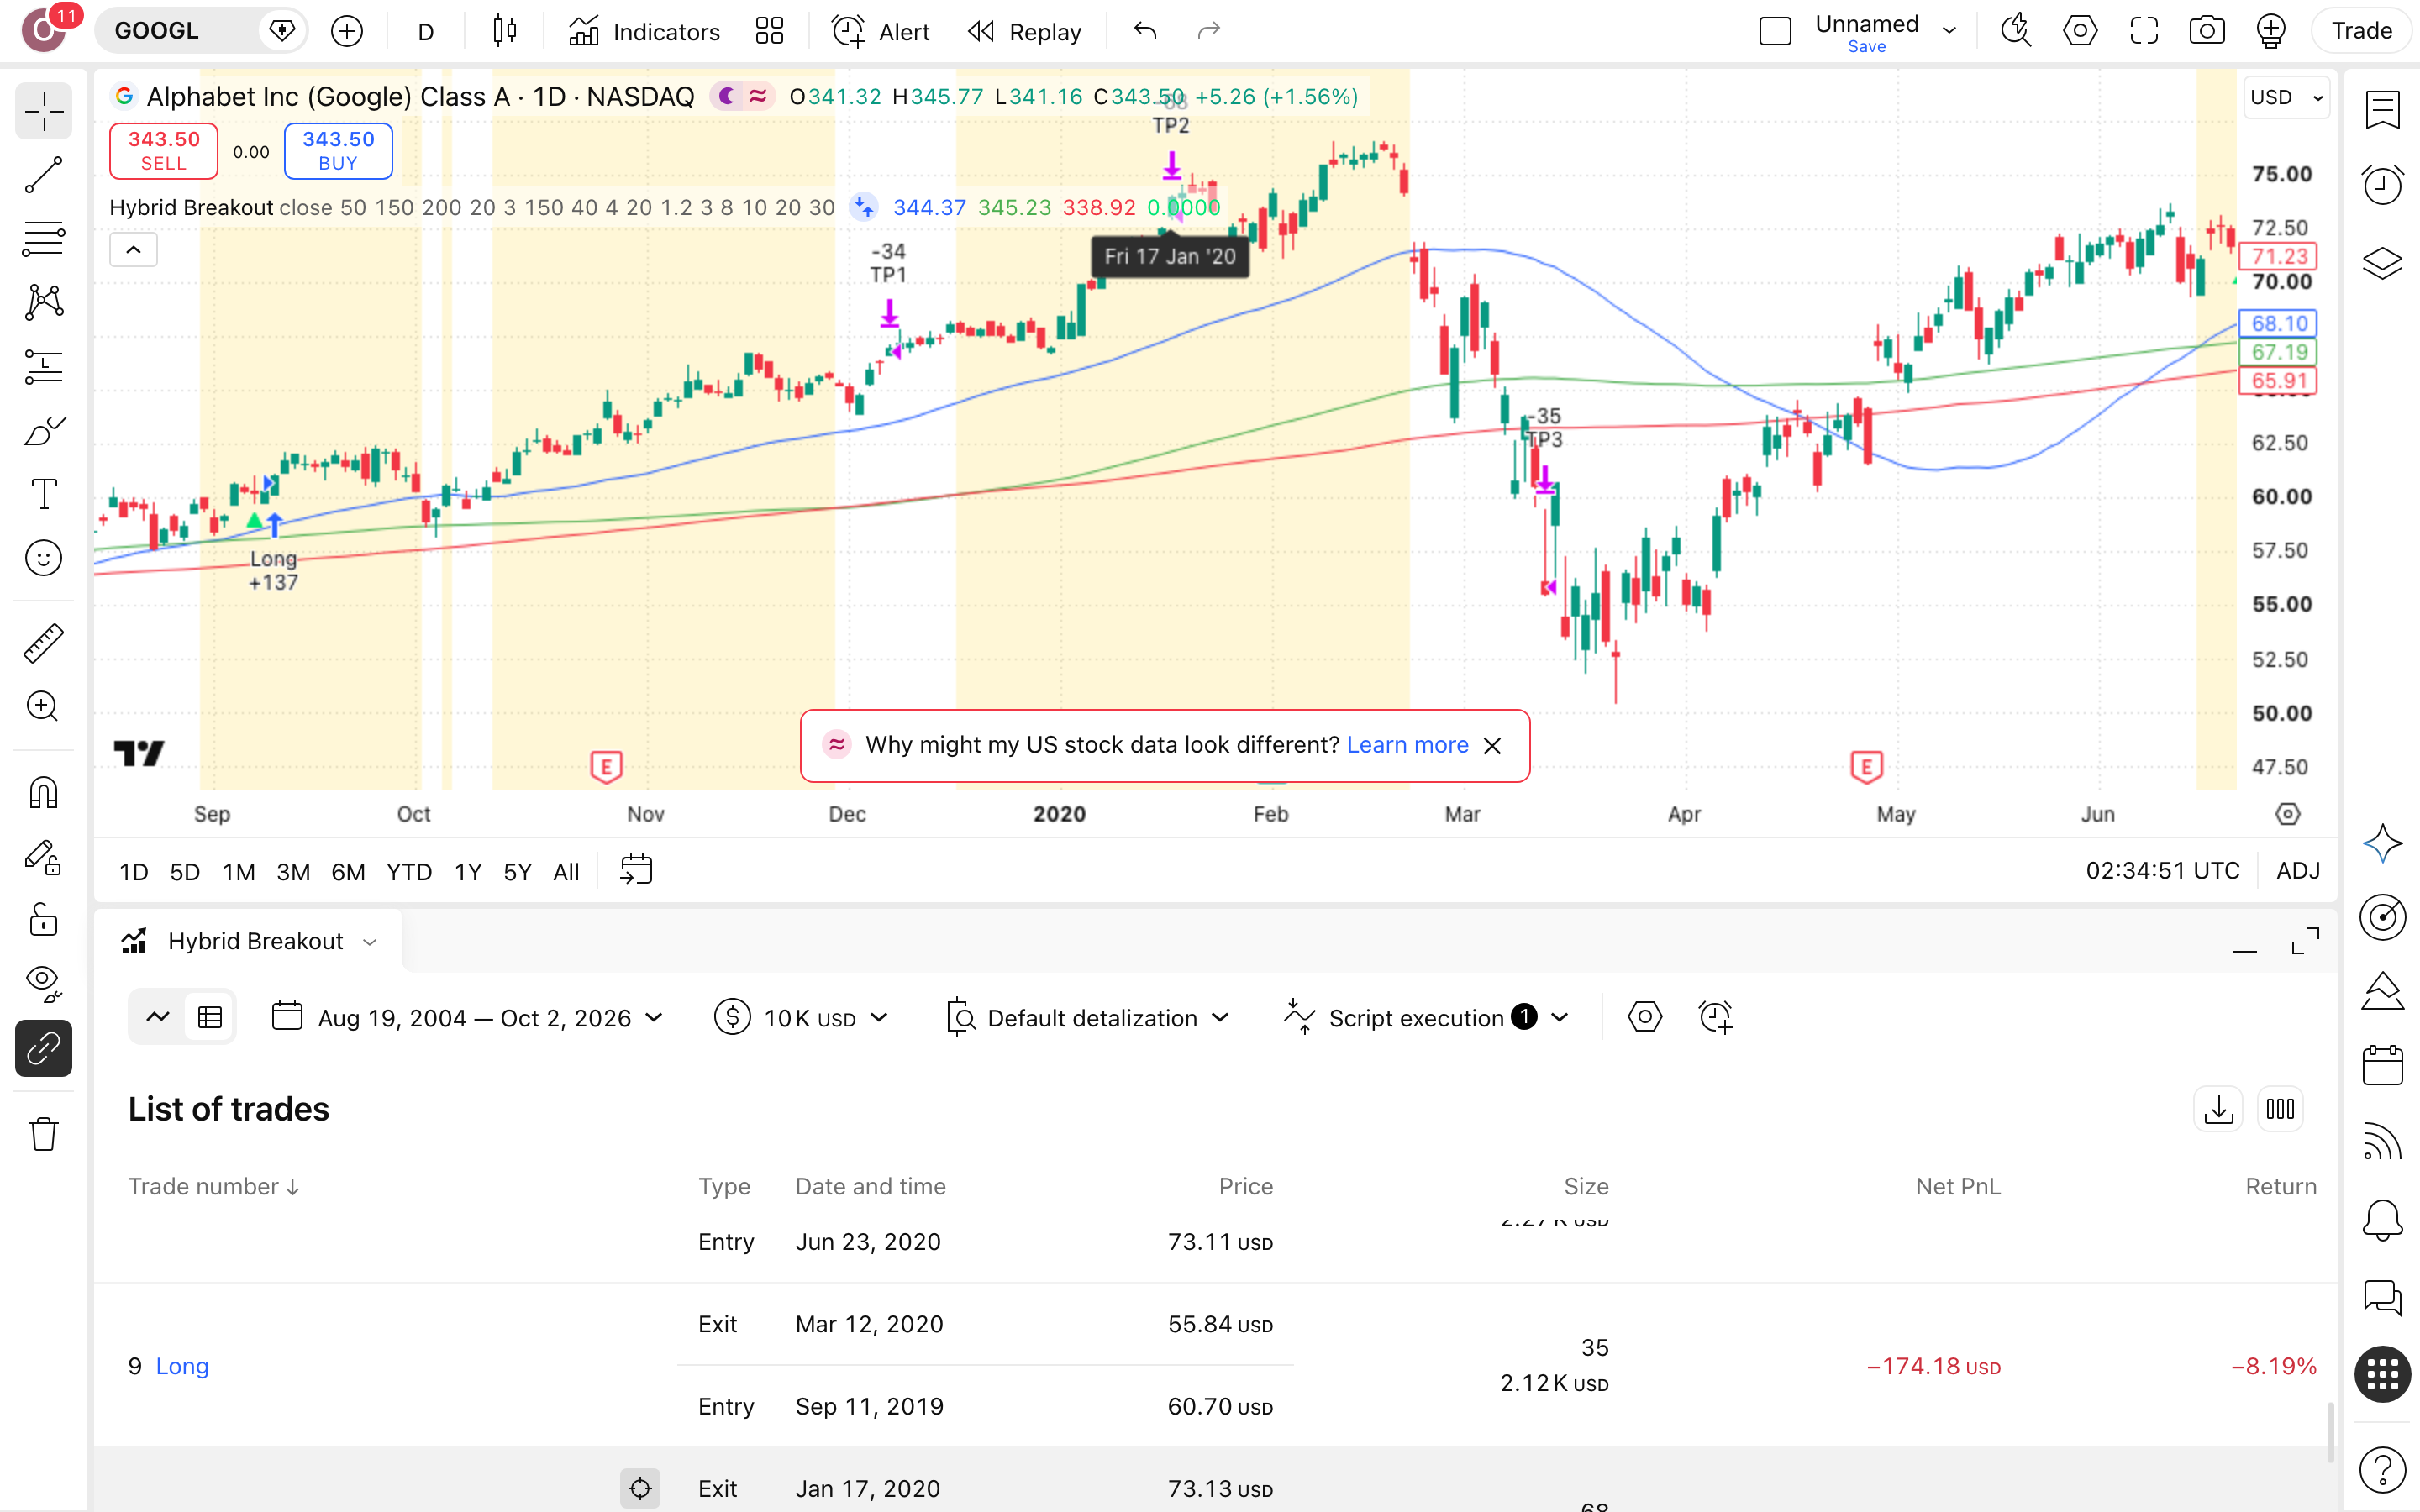2420x1512 pixels.
Task: Start bar Replay mode
Action: pyautogui.click(x=1025, y=31)
